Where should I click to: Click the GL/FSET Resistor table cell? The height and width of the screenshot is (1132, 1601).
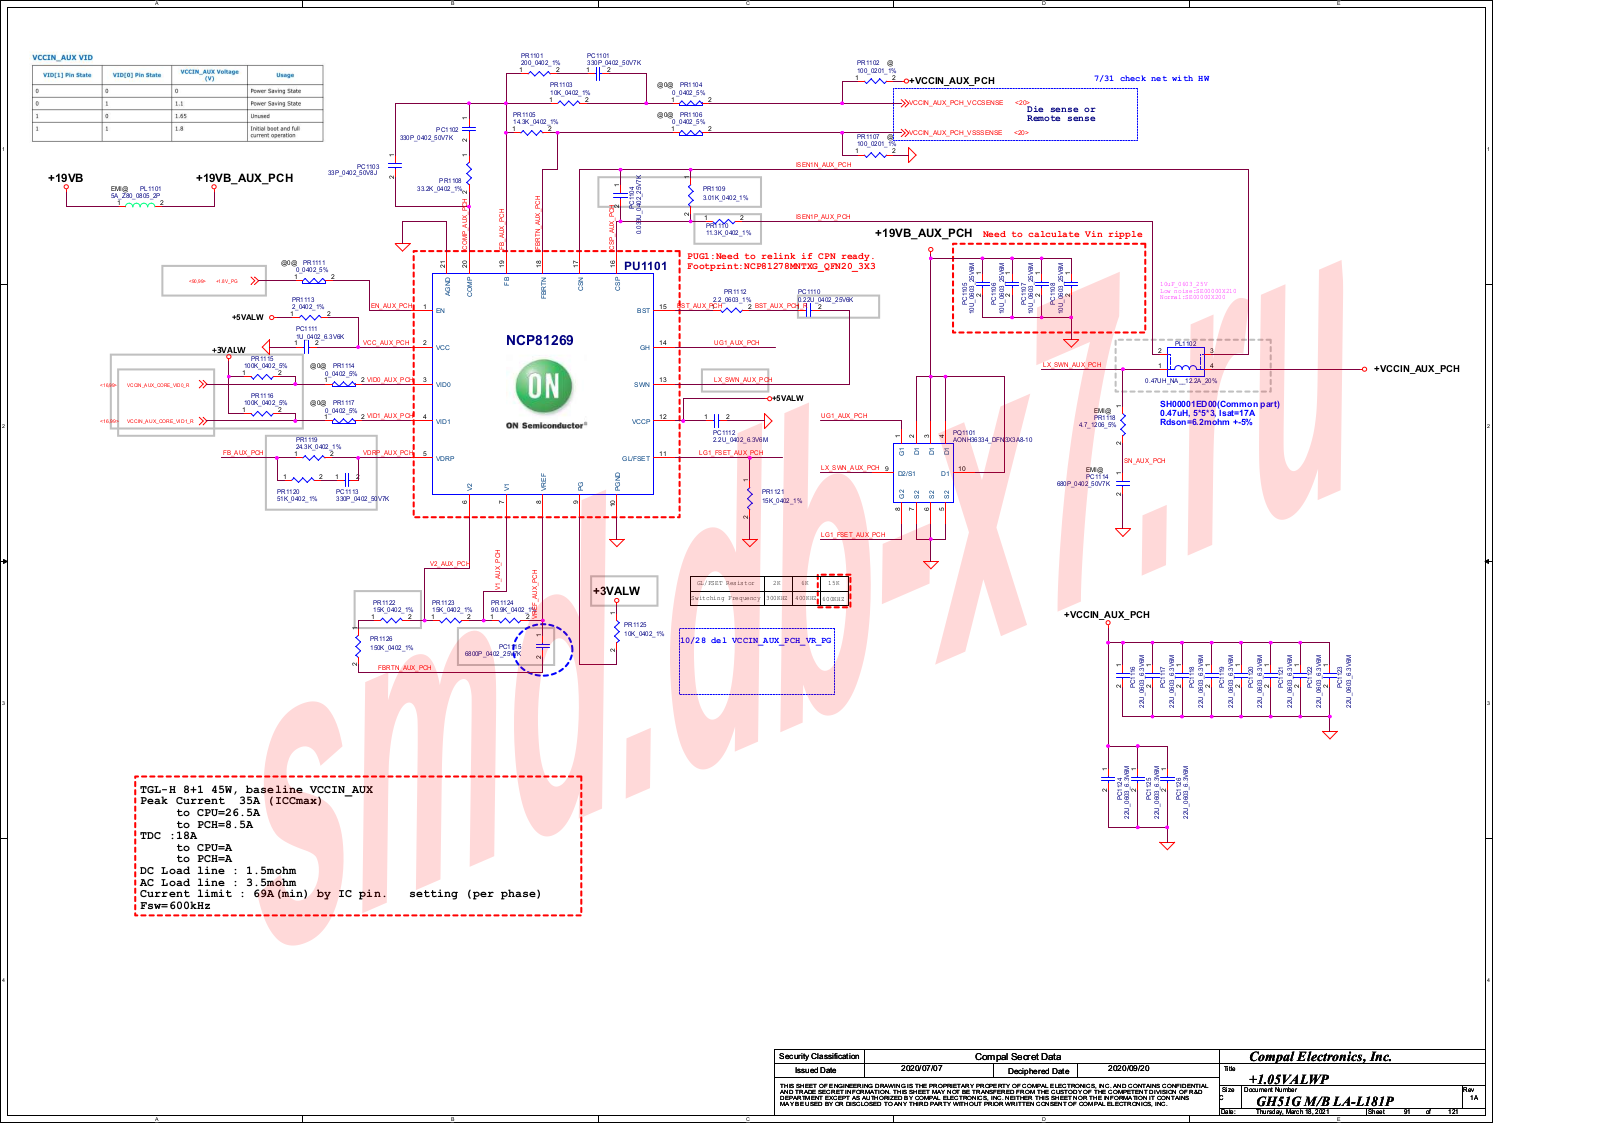(x=726, y=583)
